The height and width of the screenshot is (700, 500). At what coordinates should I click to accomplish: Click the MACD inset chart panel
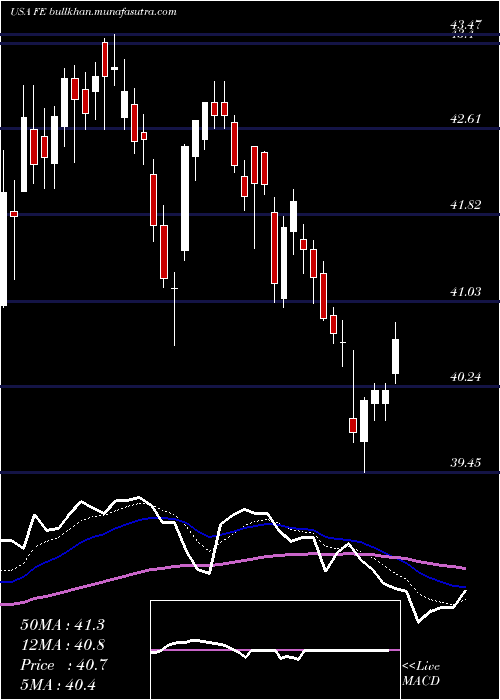(275, 650)
